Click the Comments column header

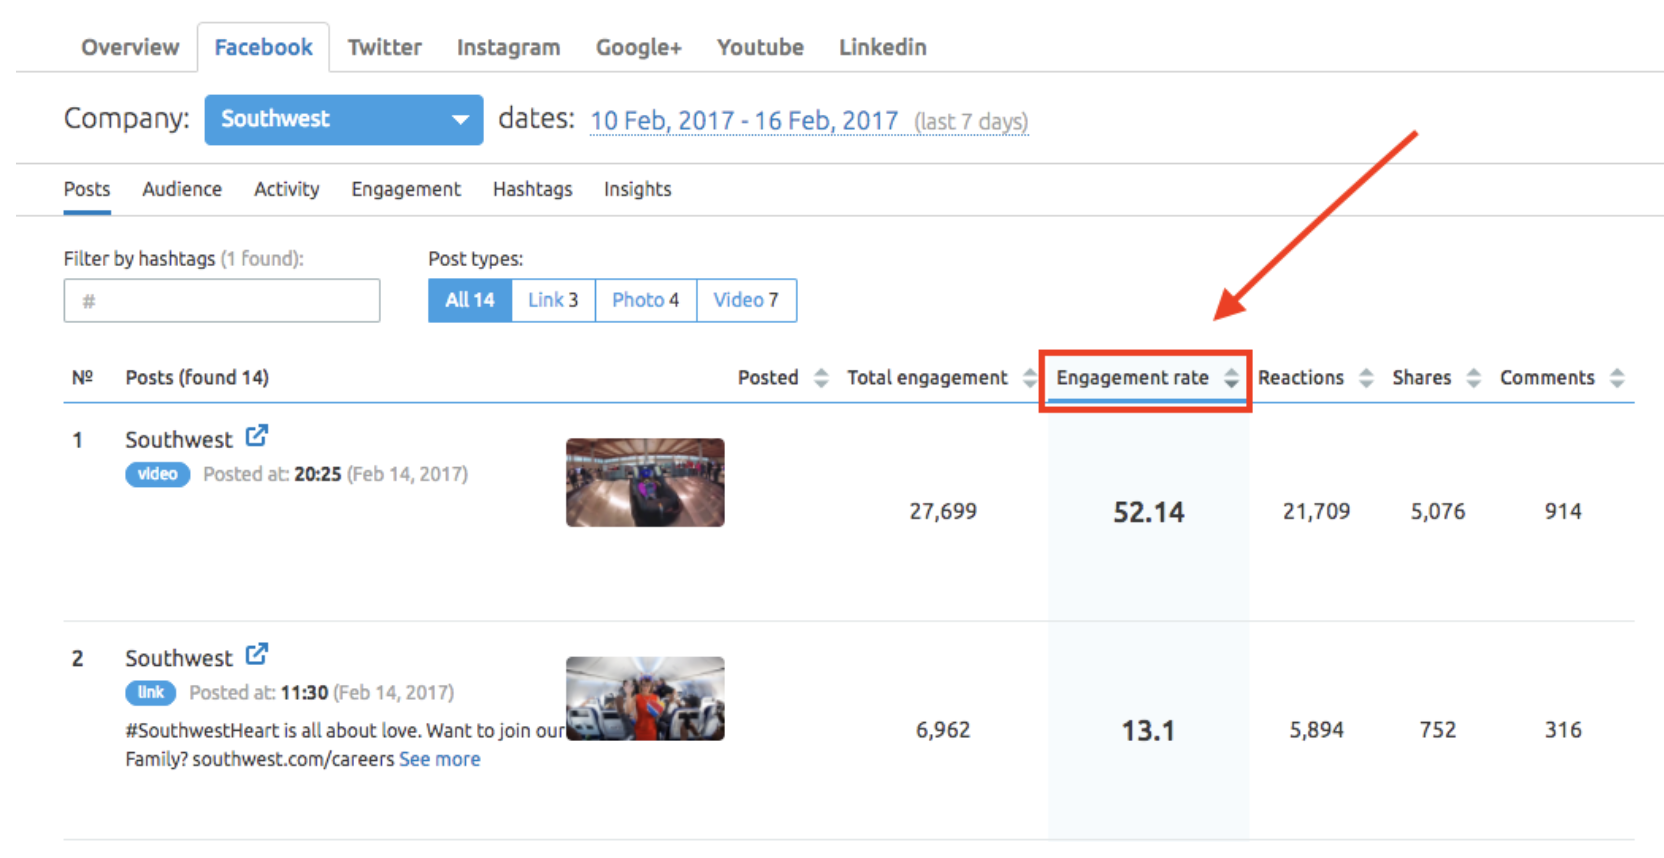point(1547,378)
